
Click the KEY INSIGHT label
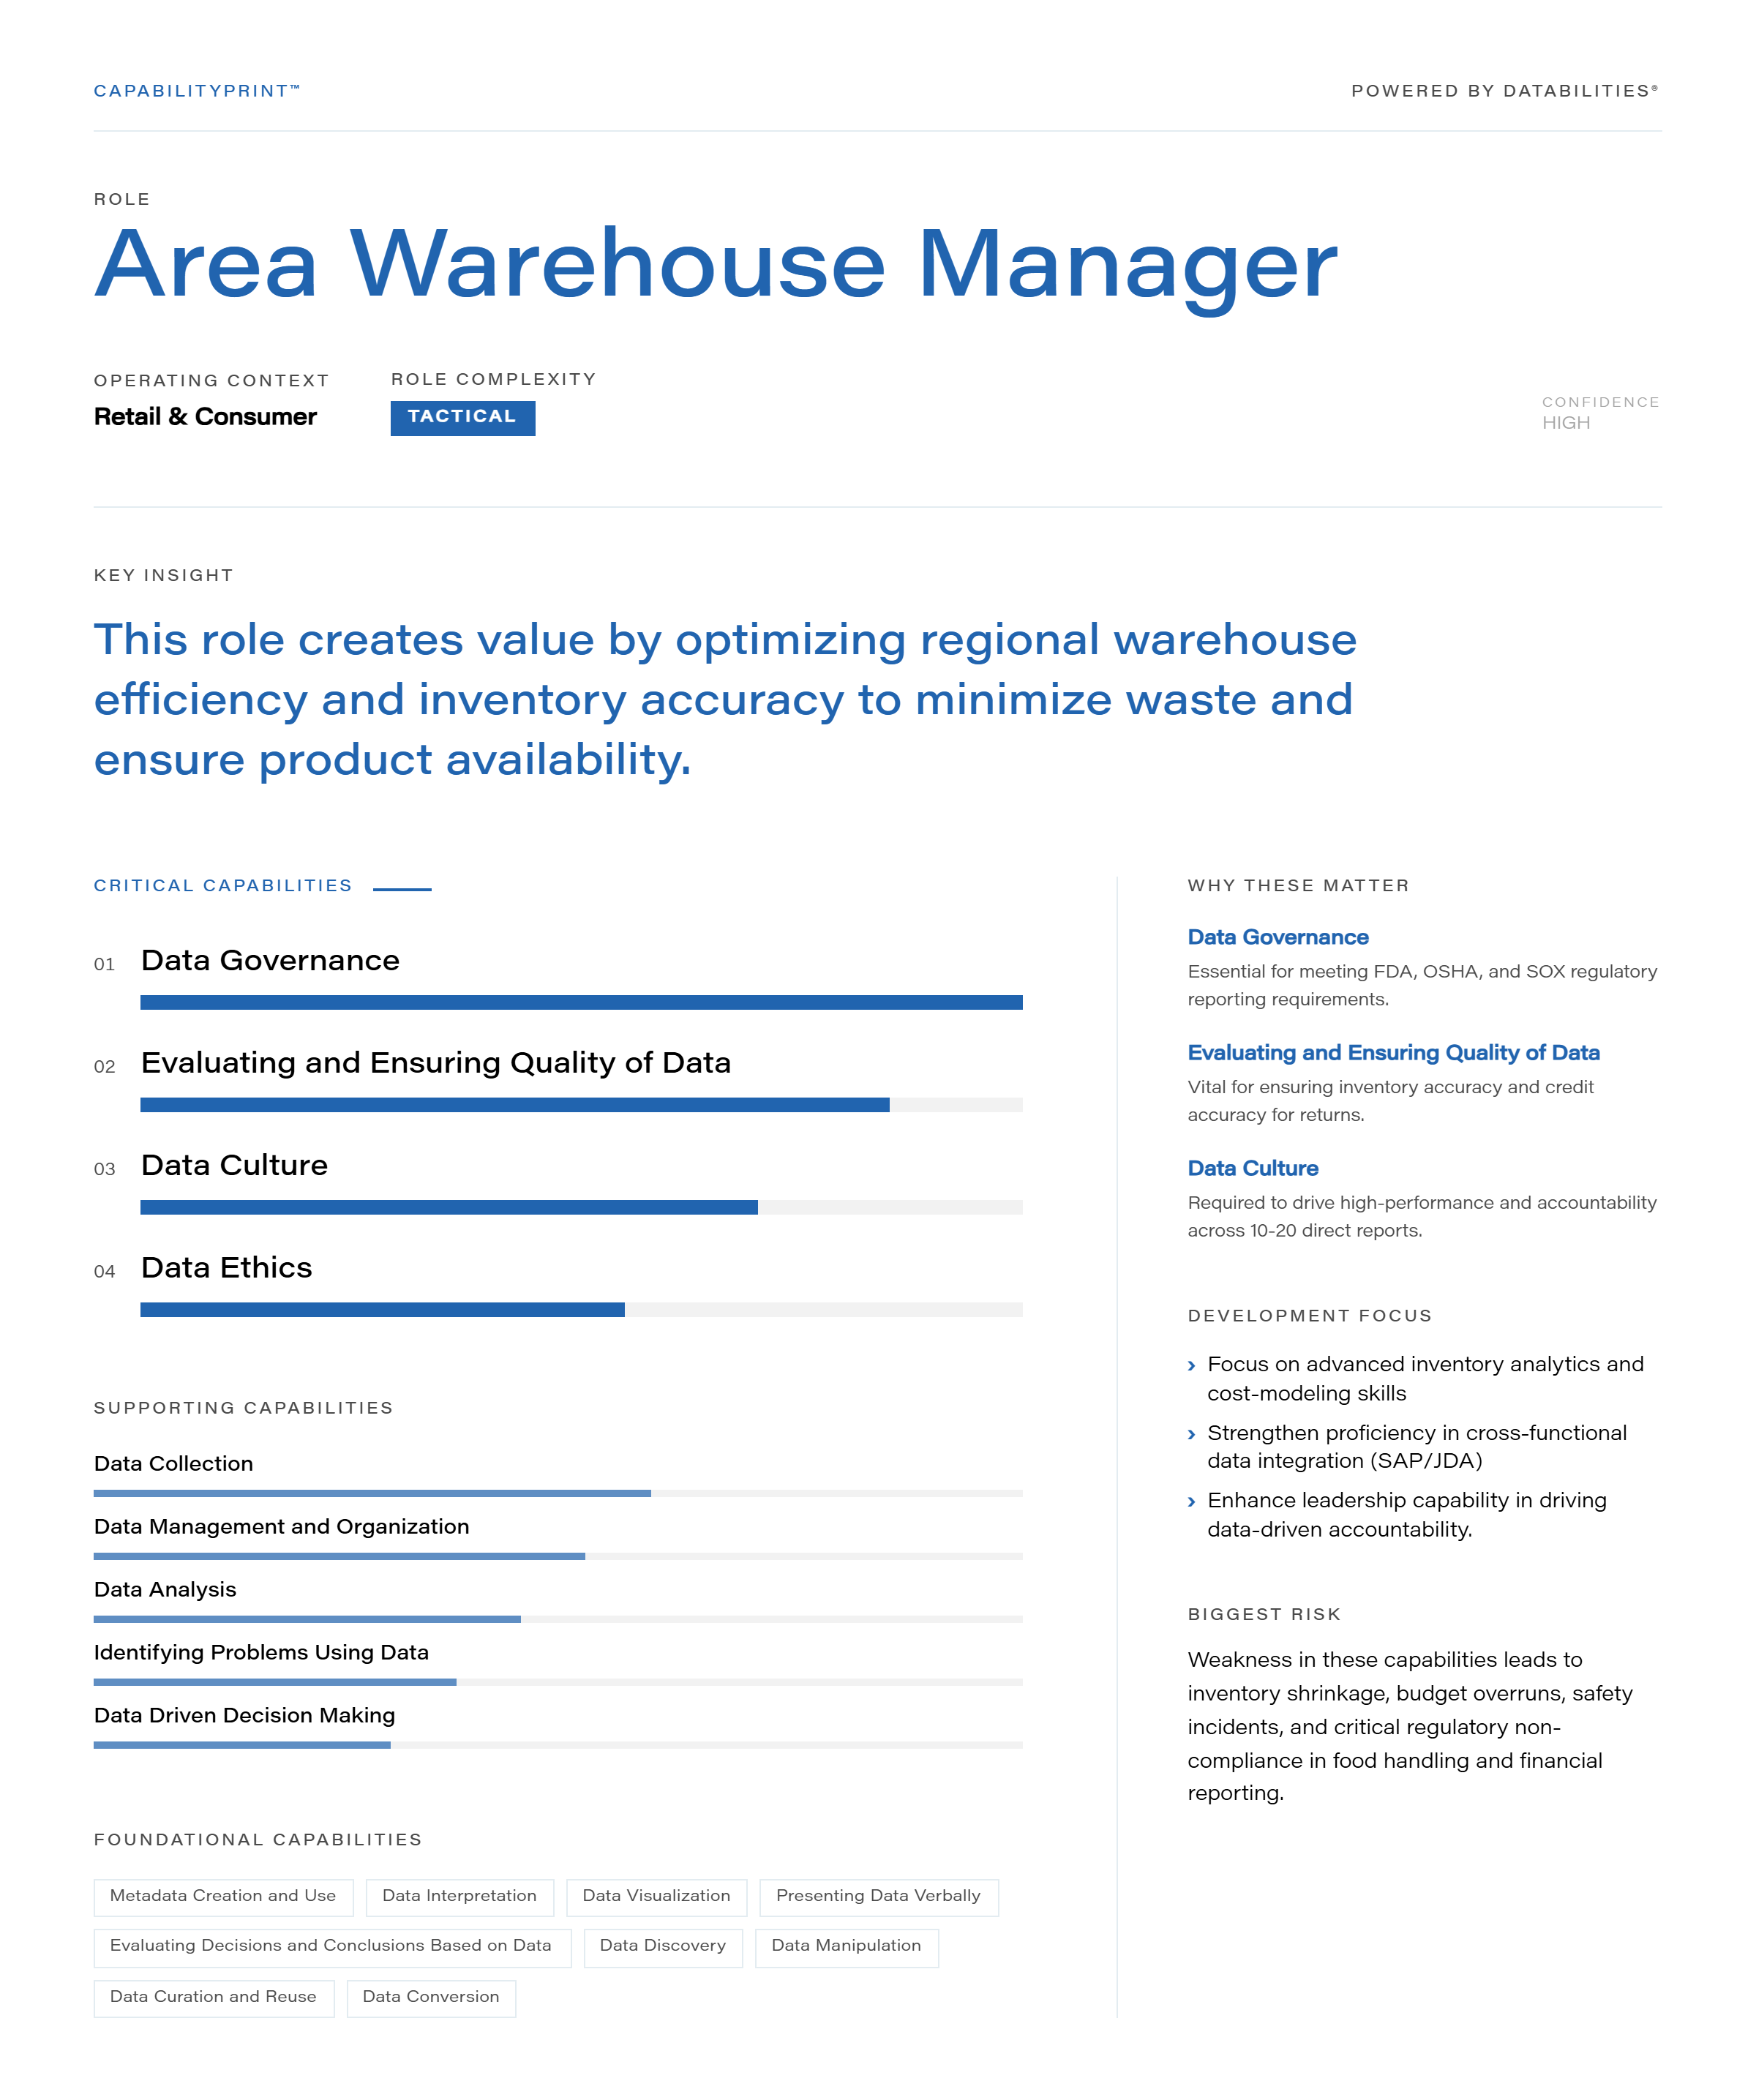[163, 575]
